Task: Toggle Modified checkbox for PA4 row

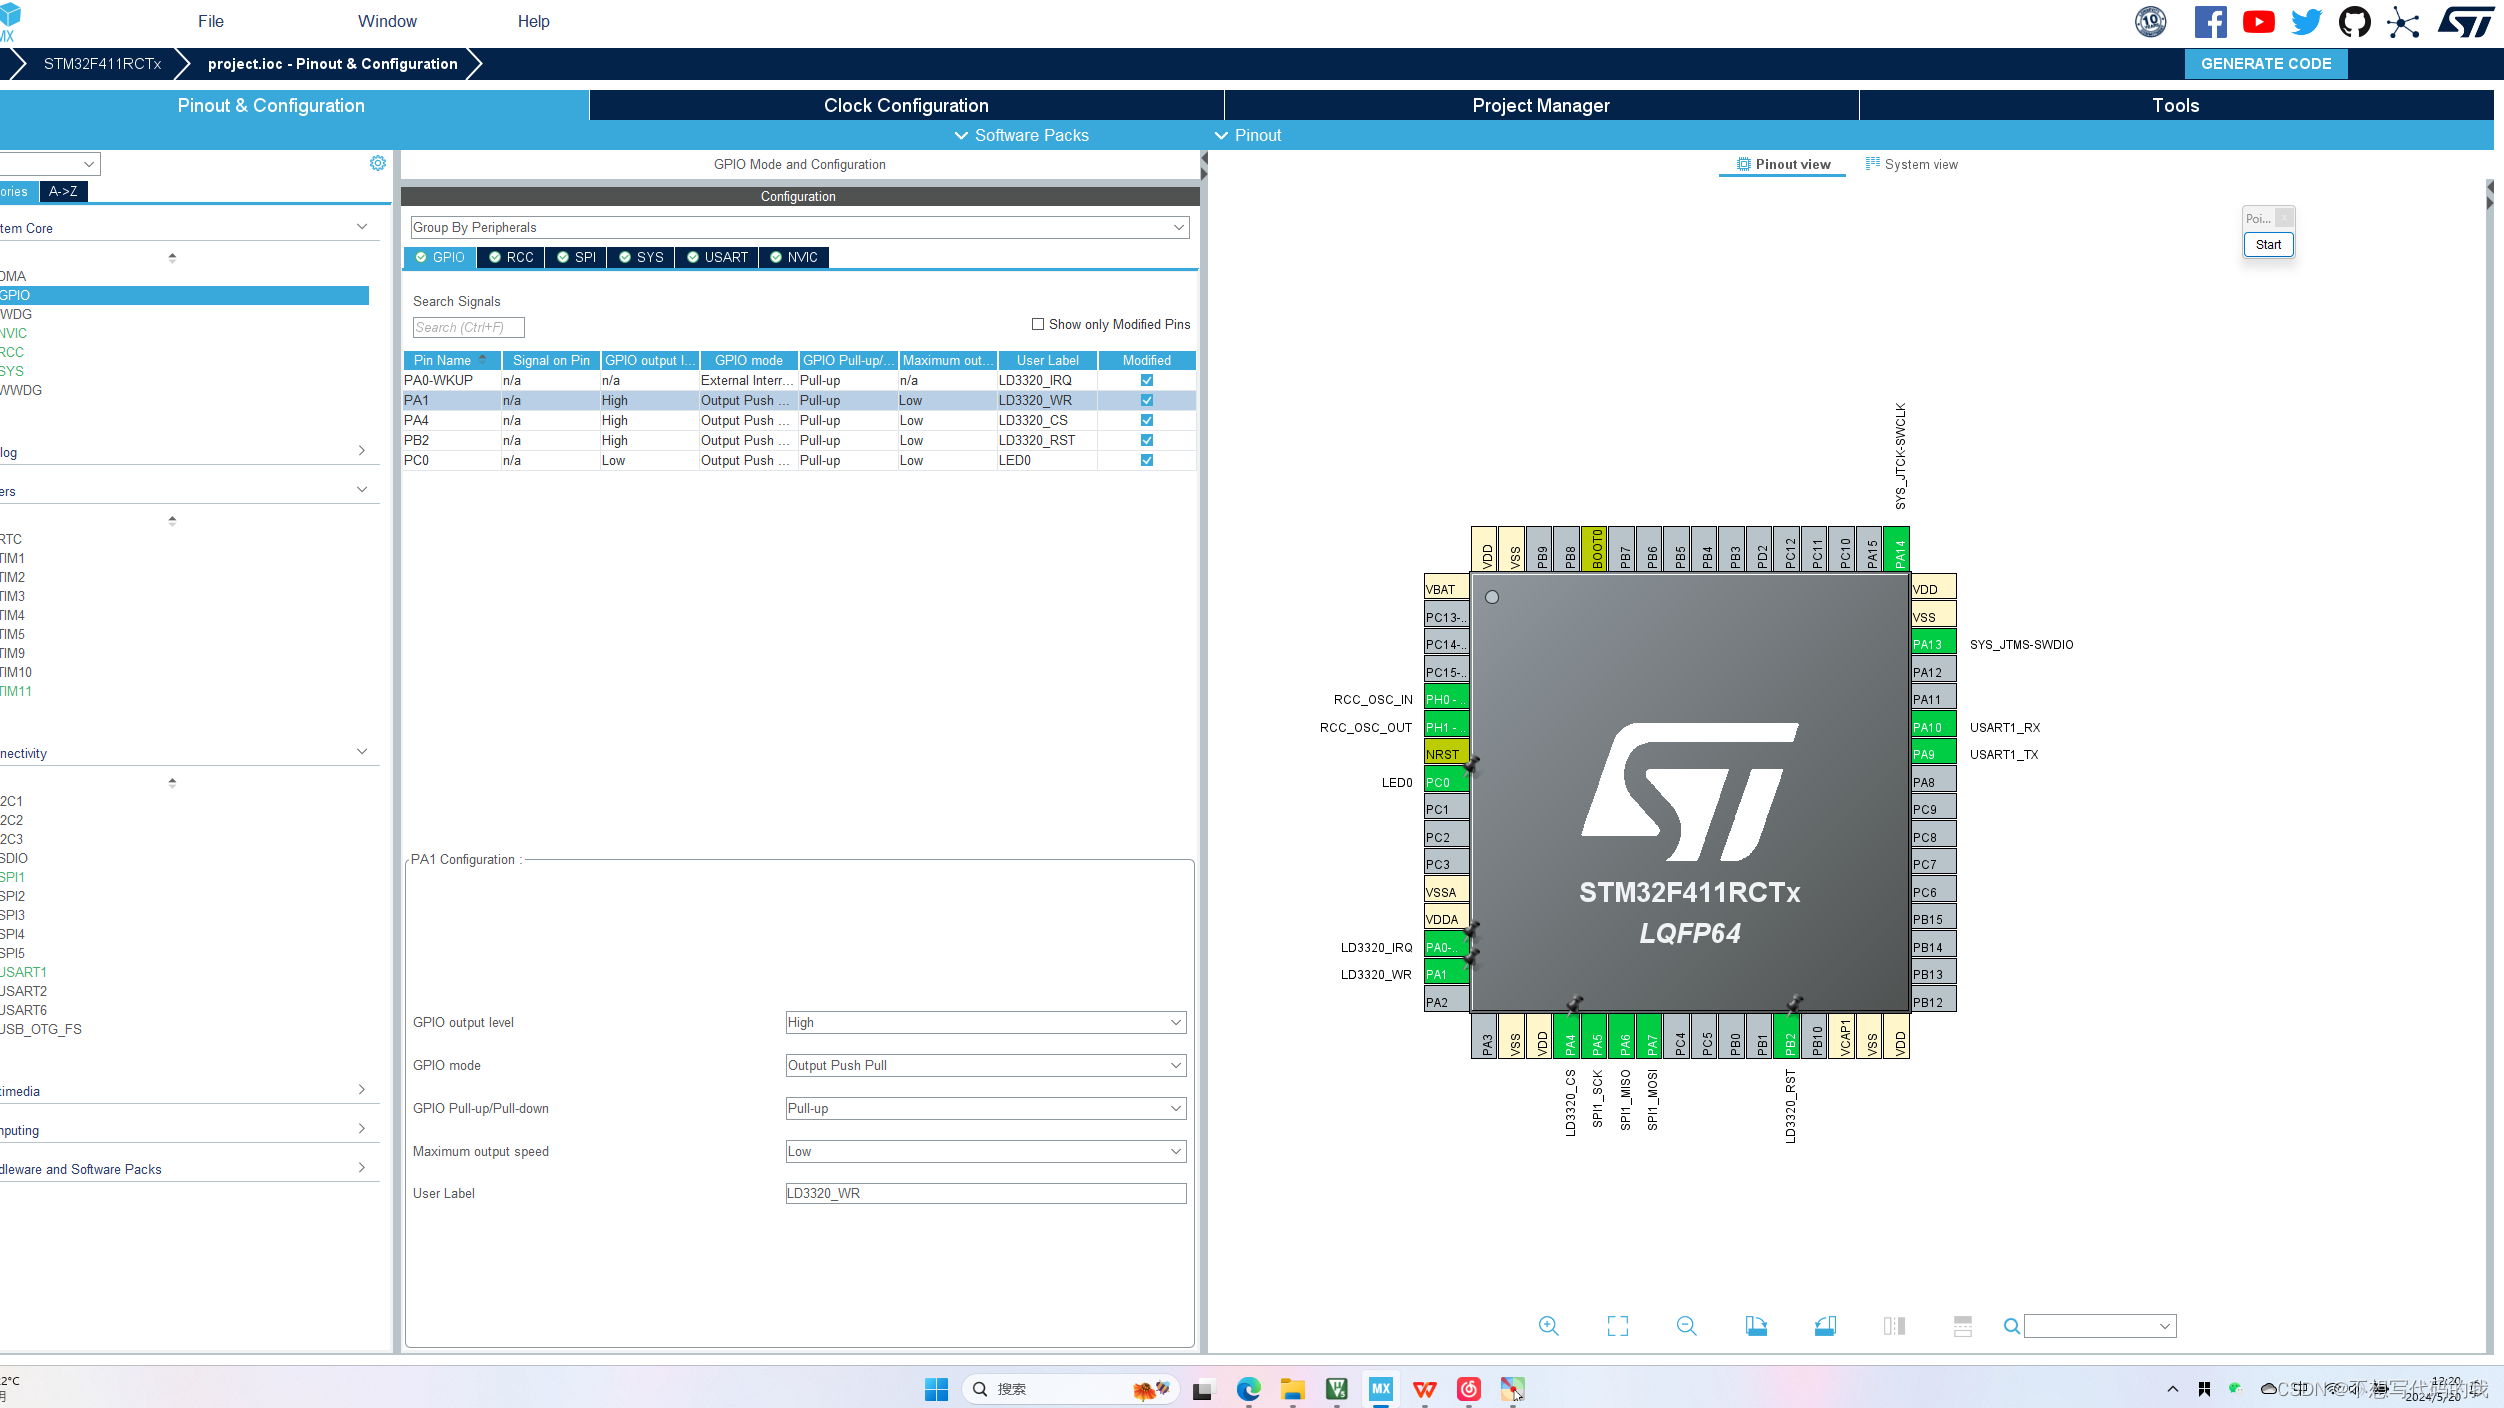Action: (1147, 420)
